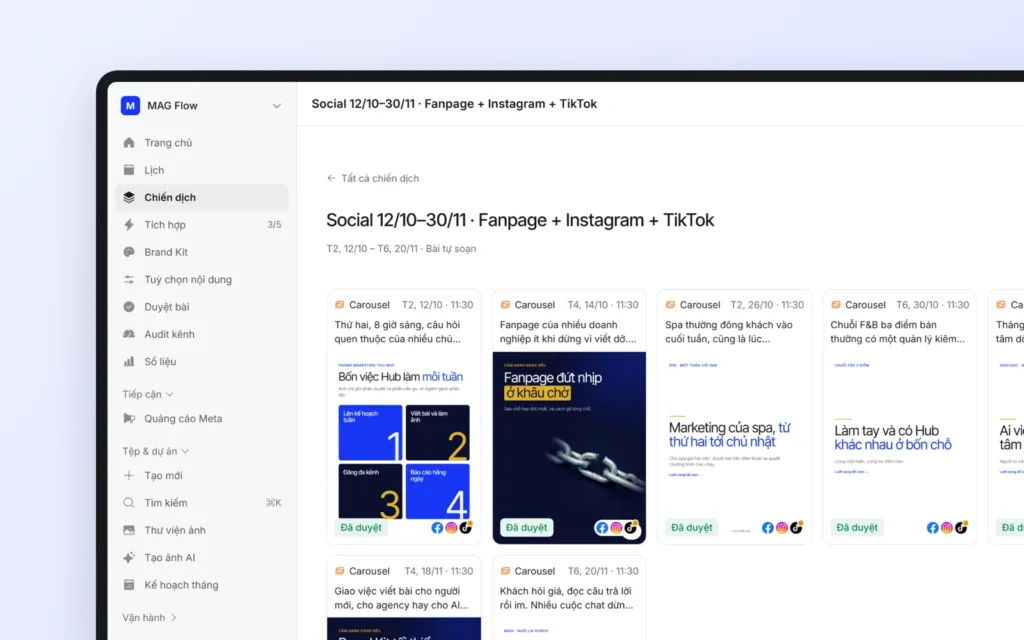This screenshot has height=640, width=1024.
Task: Open Trang chủ home icon
Action: (x=129, y=142)
